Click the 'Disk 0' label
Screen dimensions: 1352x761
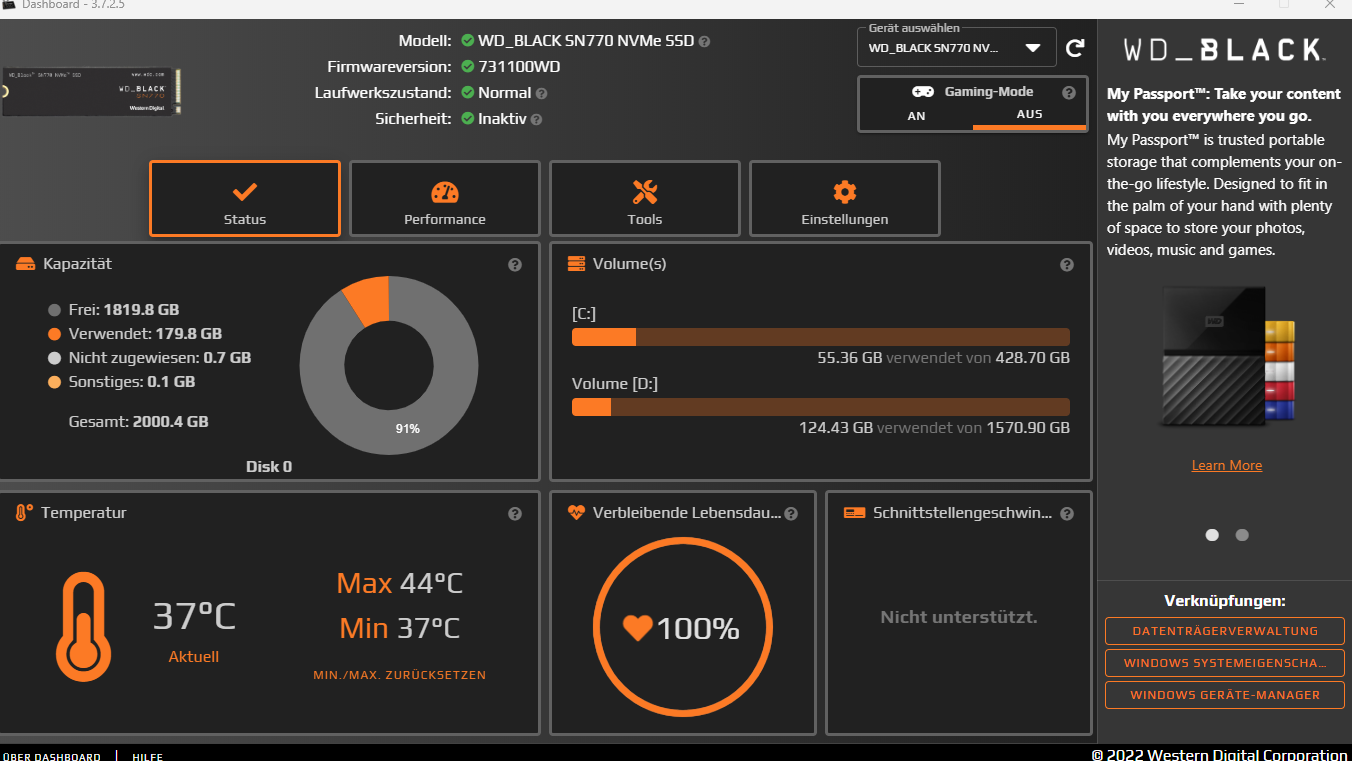click(269, 467)
